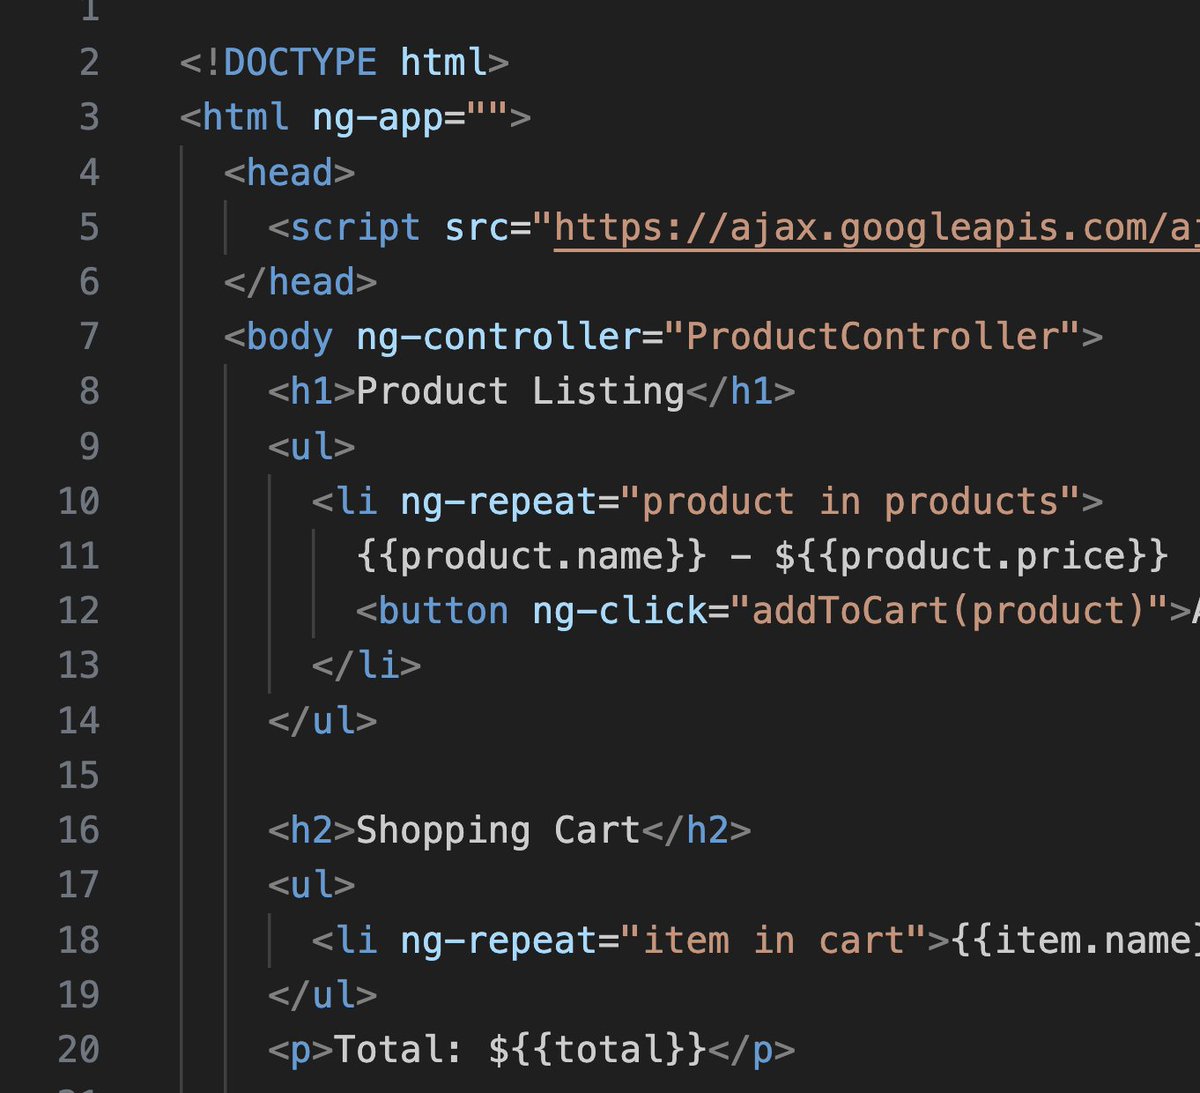1200x1093 pixels.
Task: Click the underlined googleapis.com script URL
Action: (870, 227)
